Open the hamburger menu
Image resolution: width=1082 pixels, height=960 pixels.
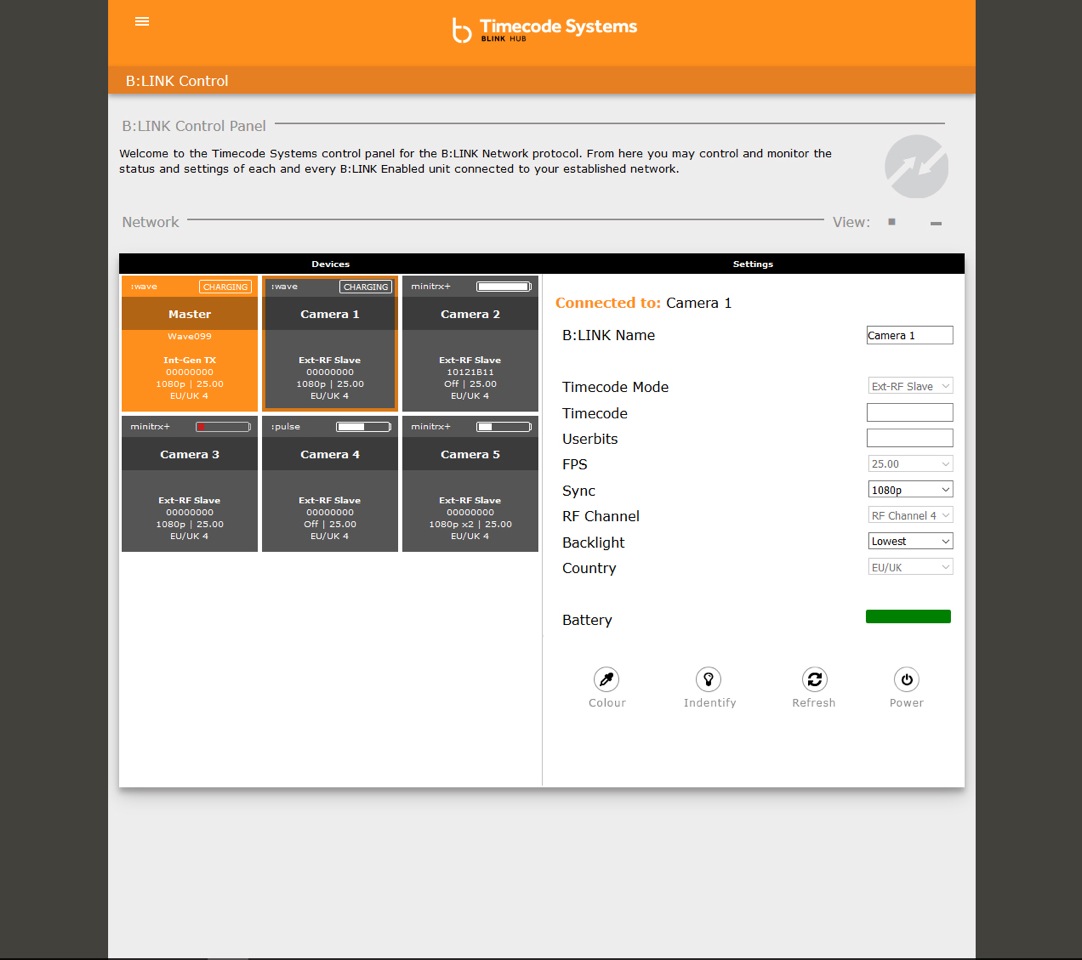pyautogui.click(x=142, y=21)
